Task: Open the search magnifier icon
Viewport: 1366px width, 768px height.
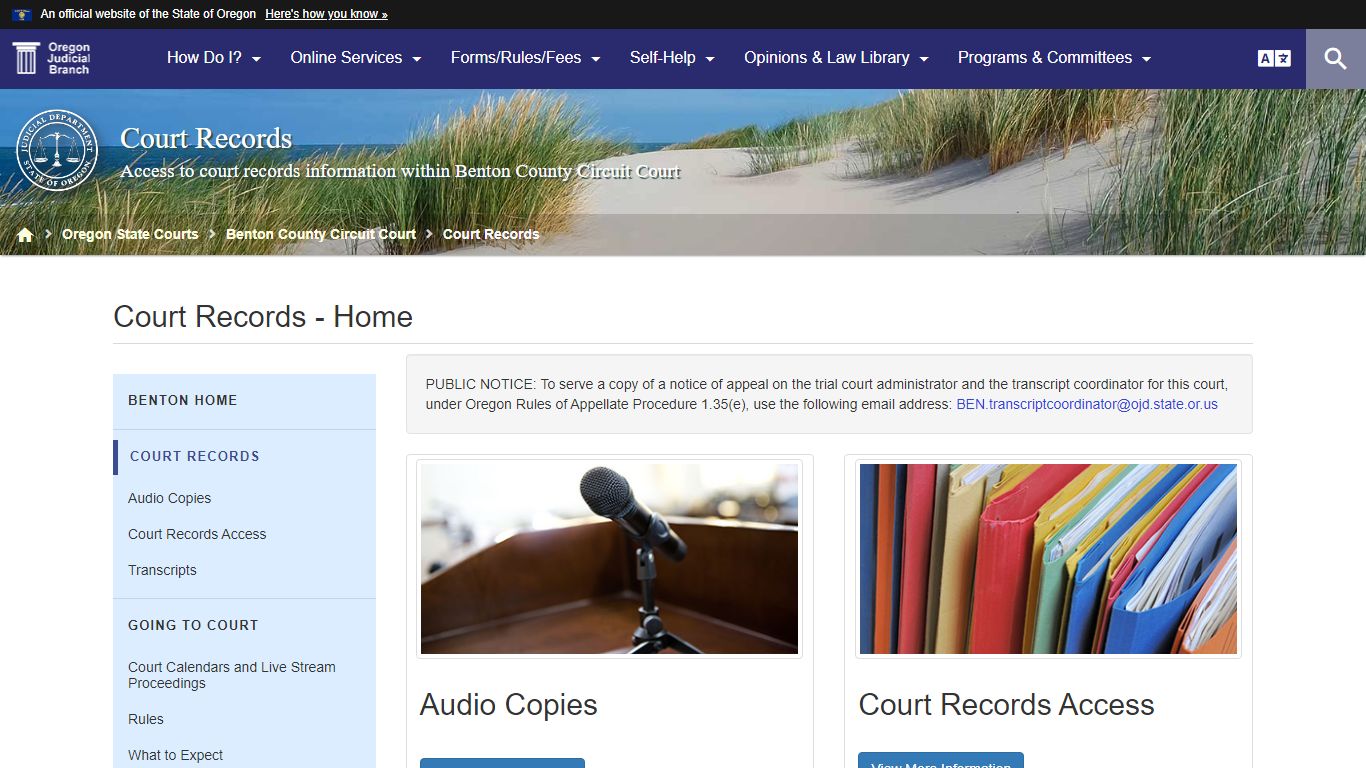Action: click(x=1336, y=58)
